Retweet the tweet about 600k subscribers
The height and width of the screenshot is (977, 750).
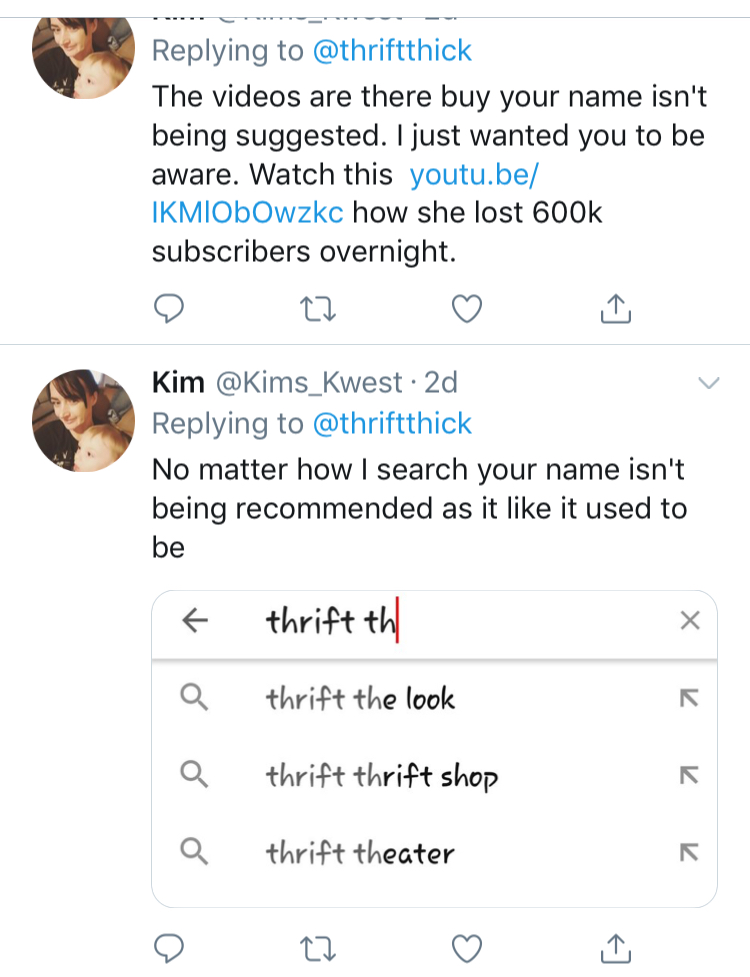click(318, 311)
